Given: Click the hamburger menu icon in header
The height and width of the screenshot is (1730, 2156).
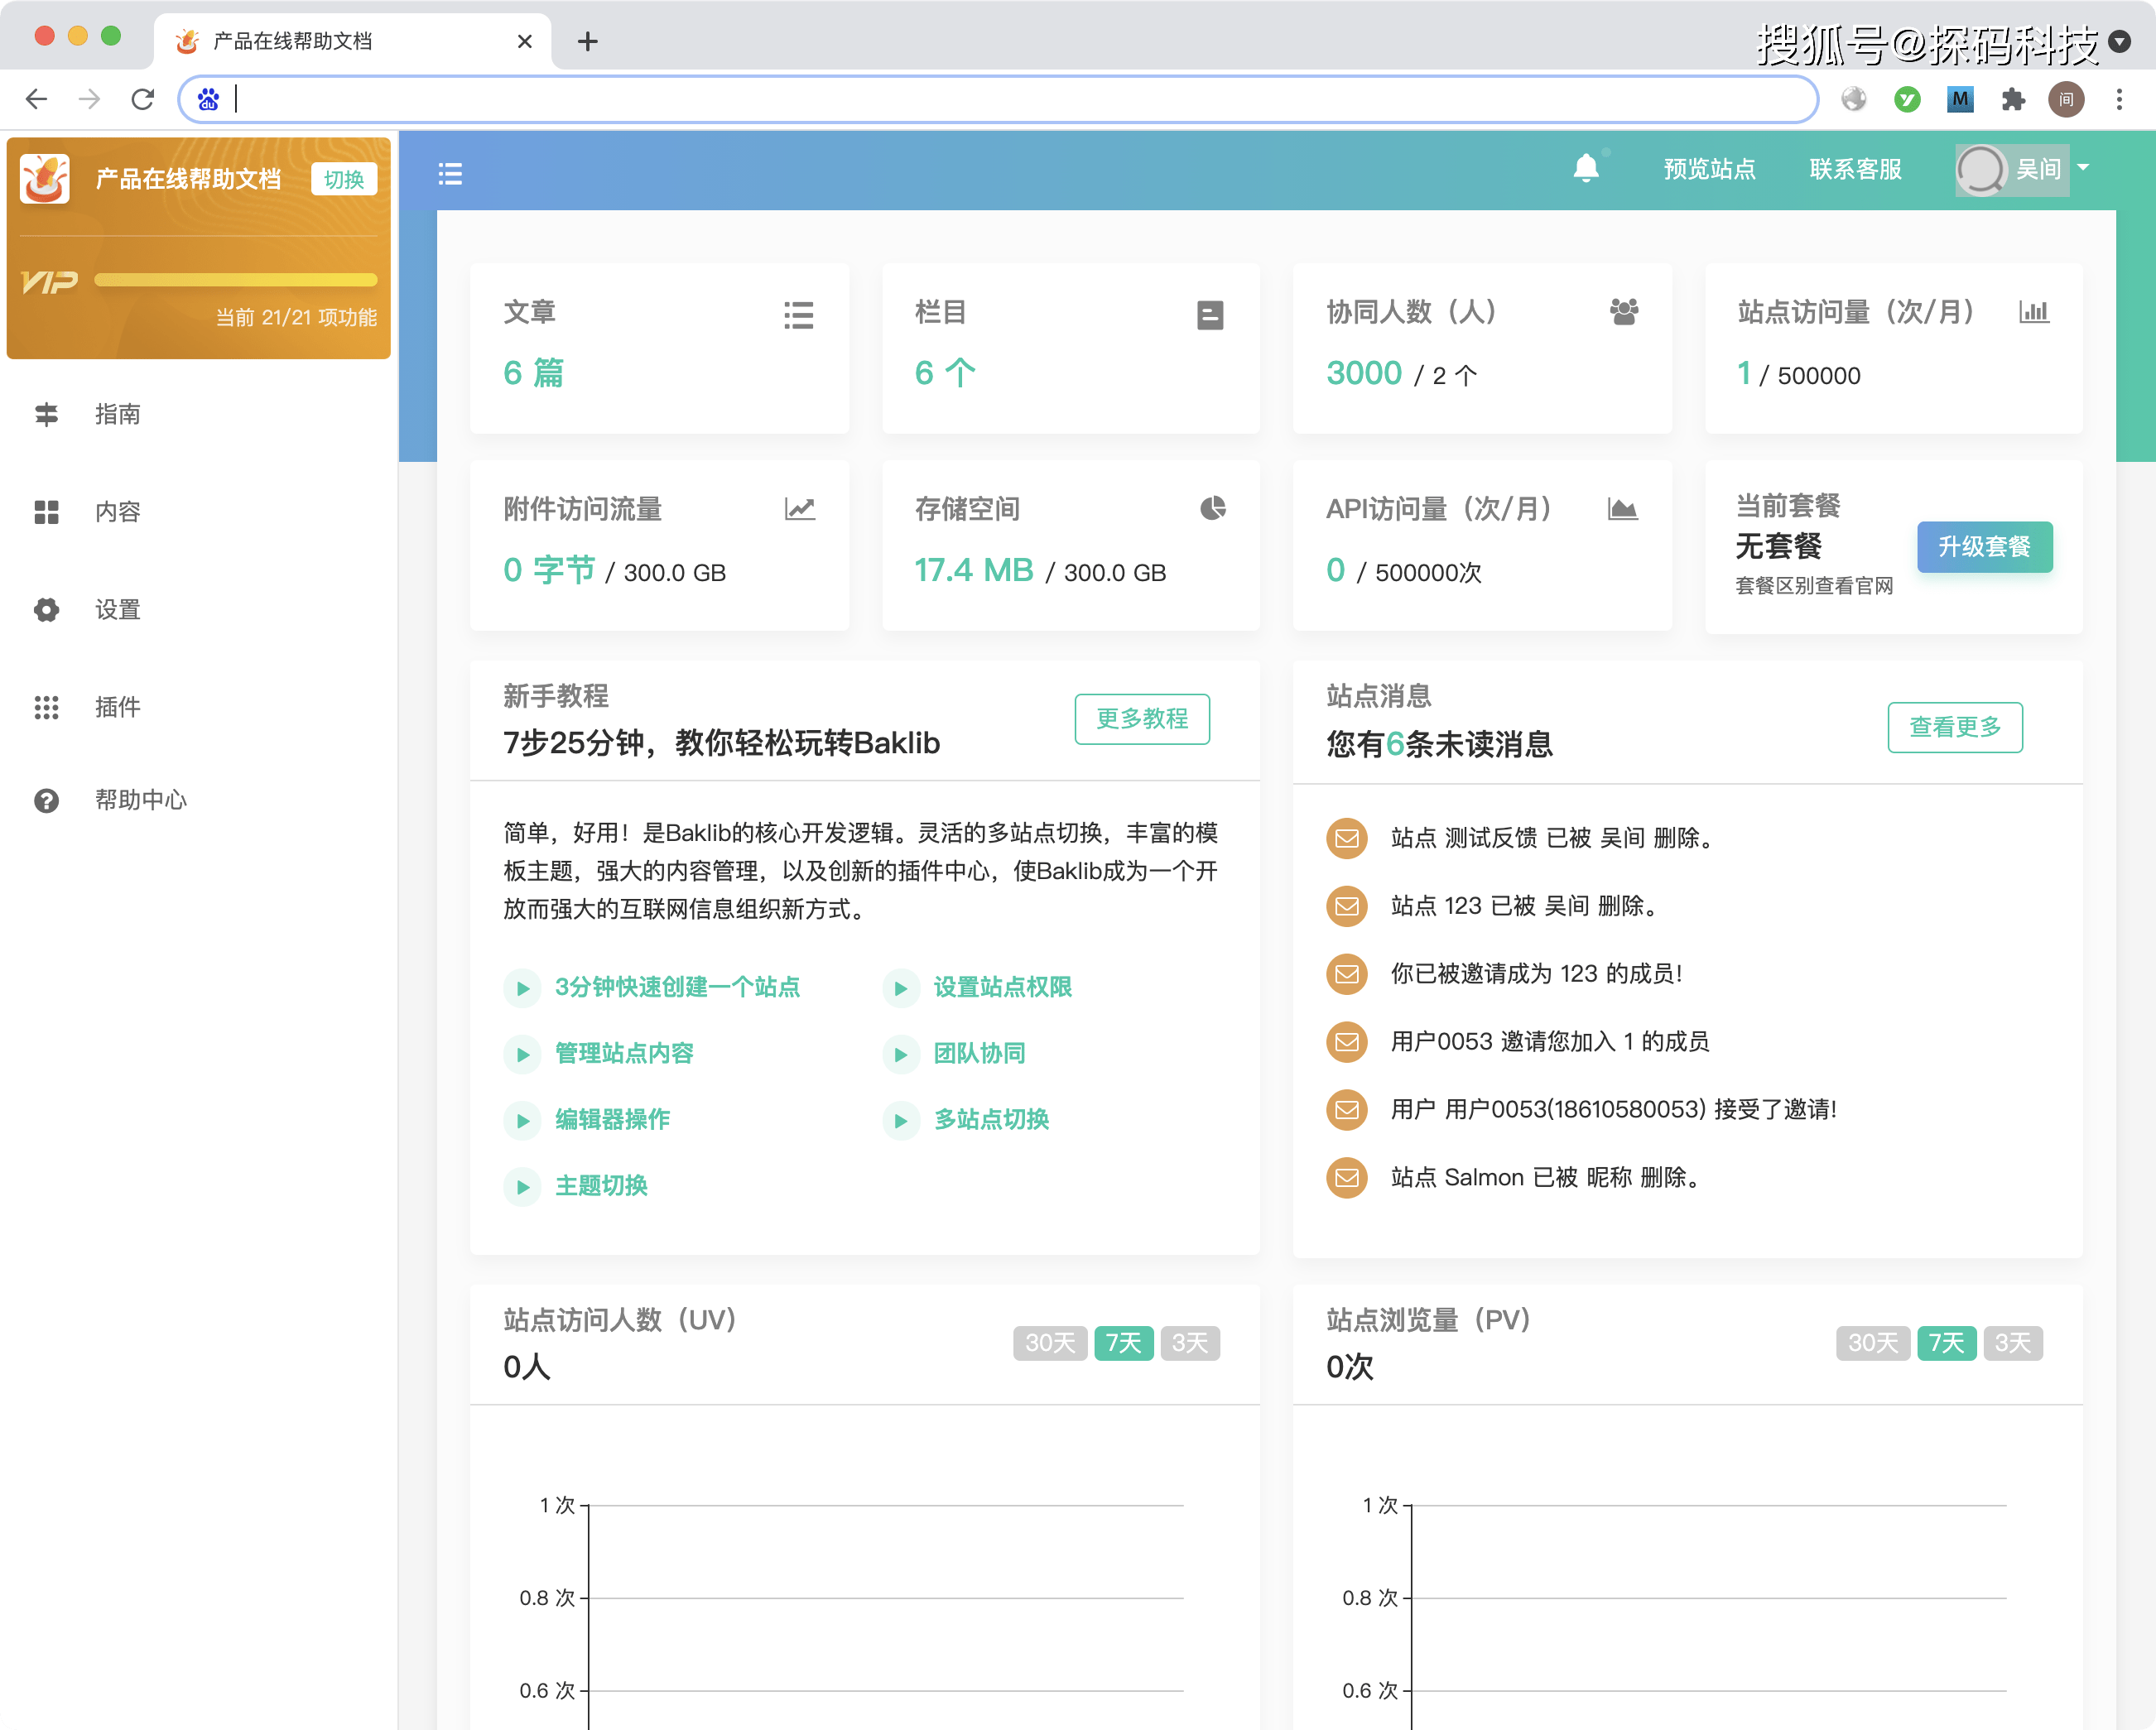Looking at the screenshot, I should [450, 174].
